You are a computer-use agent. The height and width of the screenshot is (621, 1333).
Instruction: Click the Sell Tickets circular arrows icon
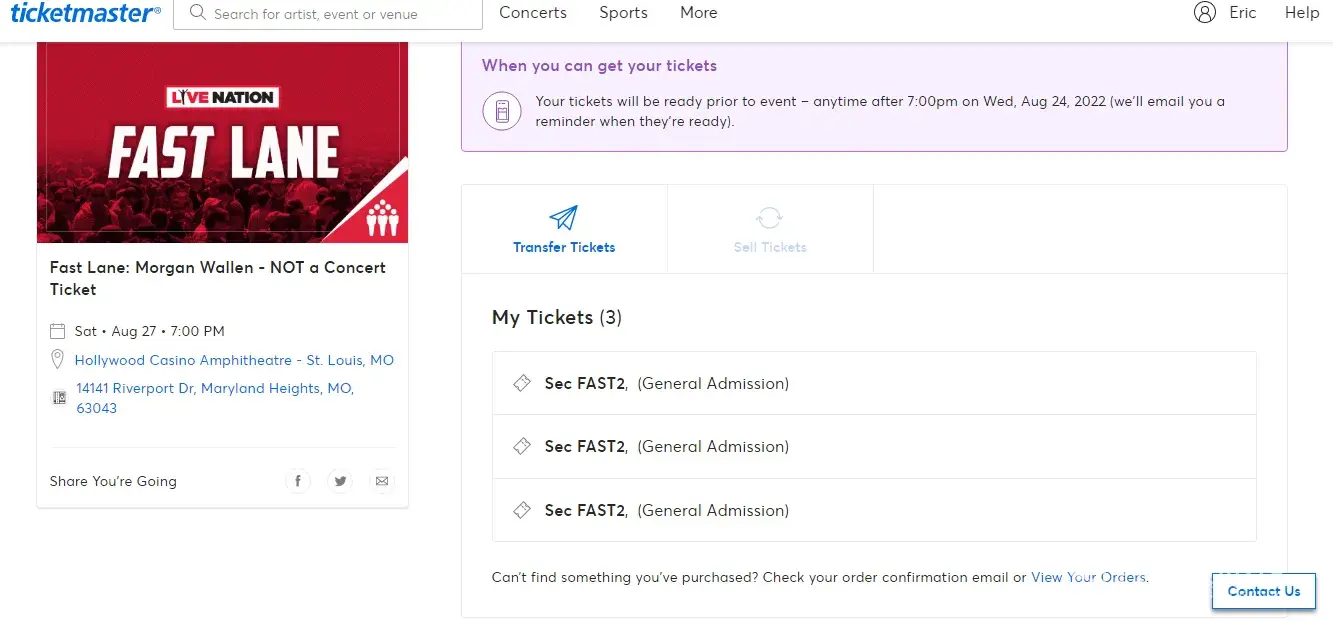click(769, 218)
